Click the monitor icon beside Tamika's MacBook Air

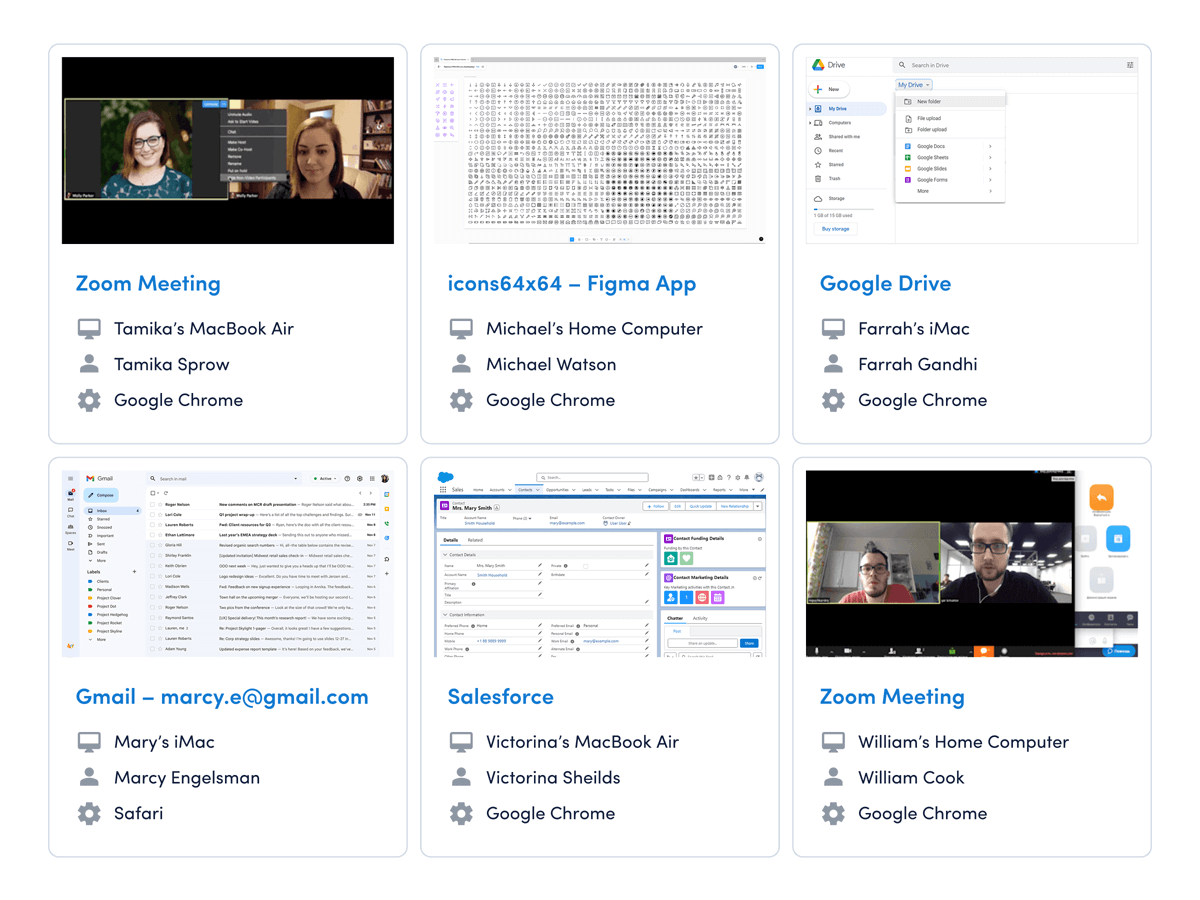89,329
